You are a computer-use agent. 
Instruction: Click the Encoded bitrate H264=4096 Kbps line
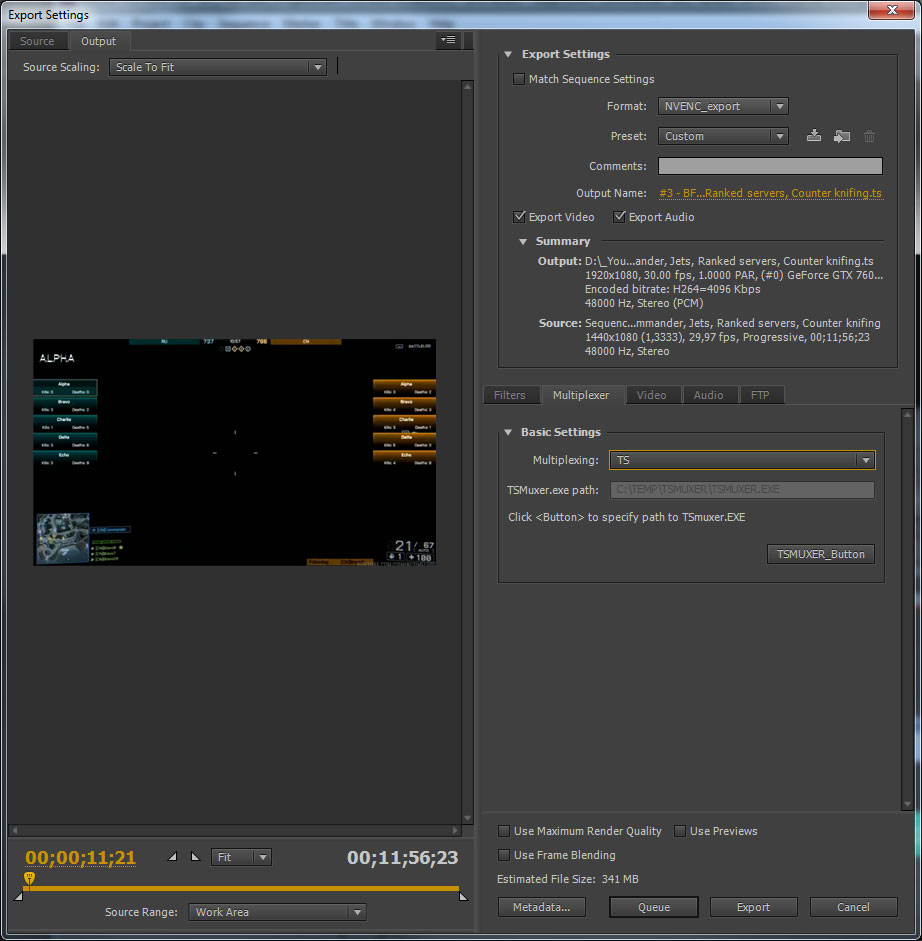click(672, 289)
